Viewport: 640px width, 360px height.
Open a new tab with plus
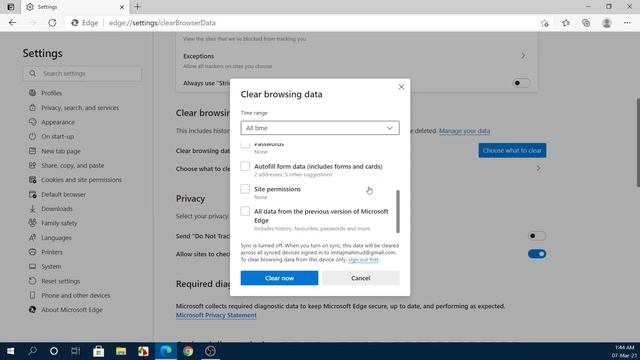[138, 7]
